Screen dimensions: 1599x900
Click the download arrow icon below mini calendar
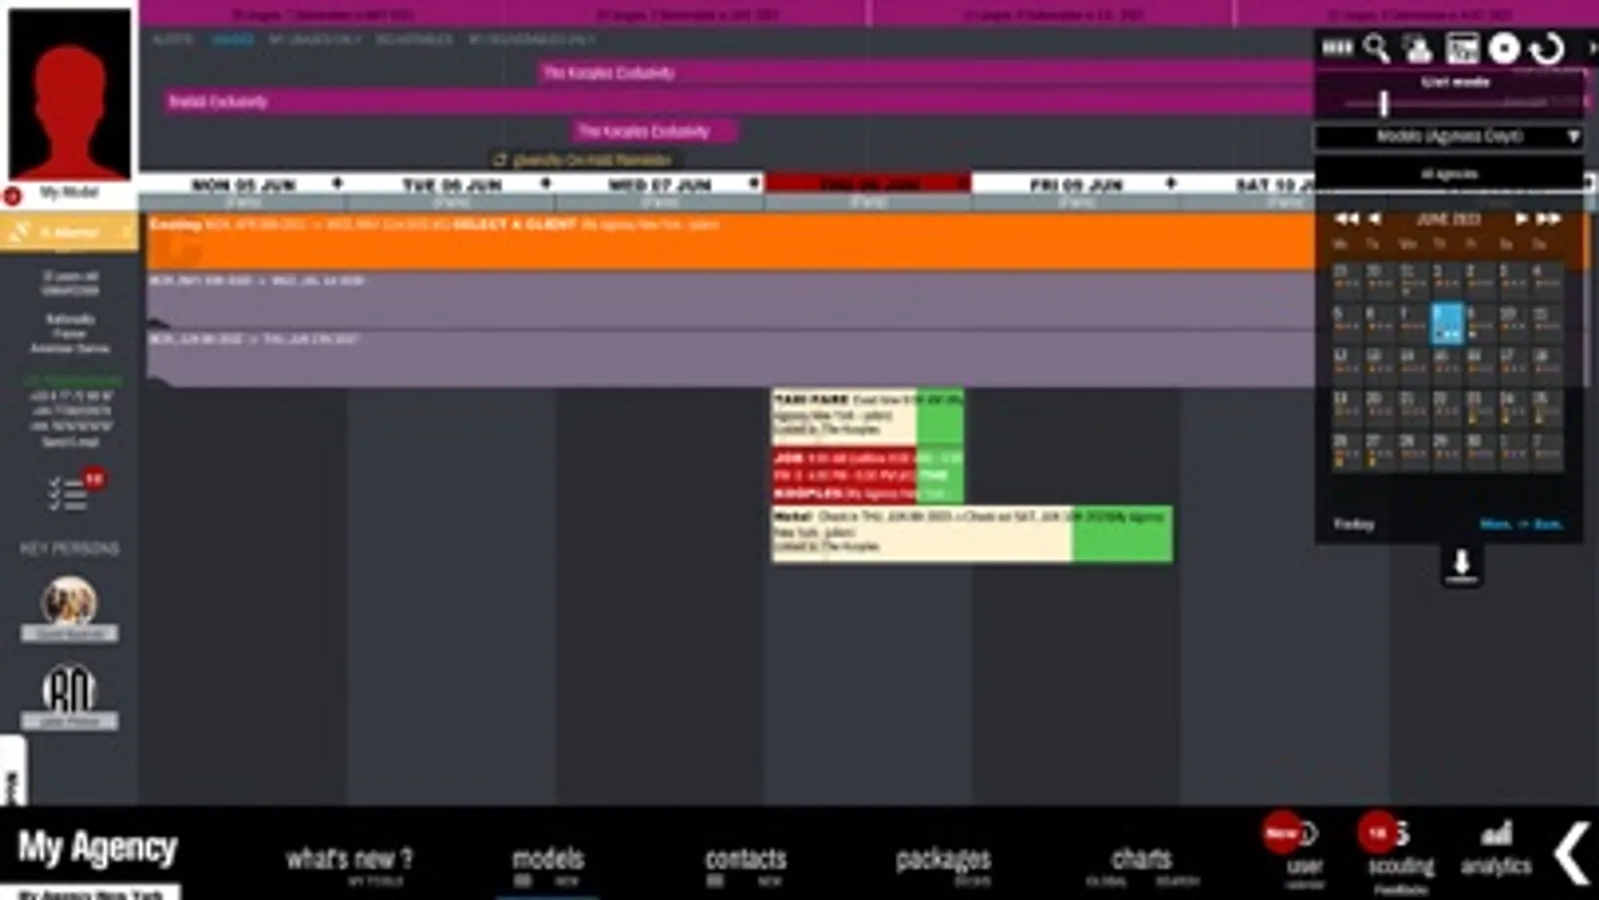click(1461, 565)
